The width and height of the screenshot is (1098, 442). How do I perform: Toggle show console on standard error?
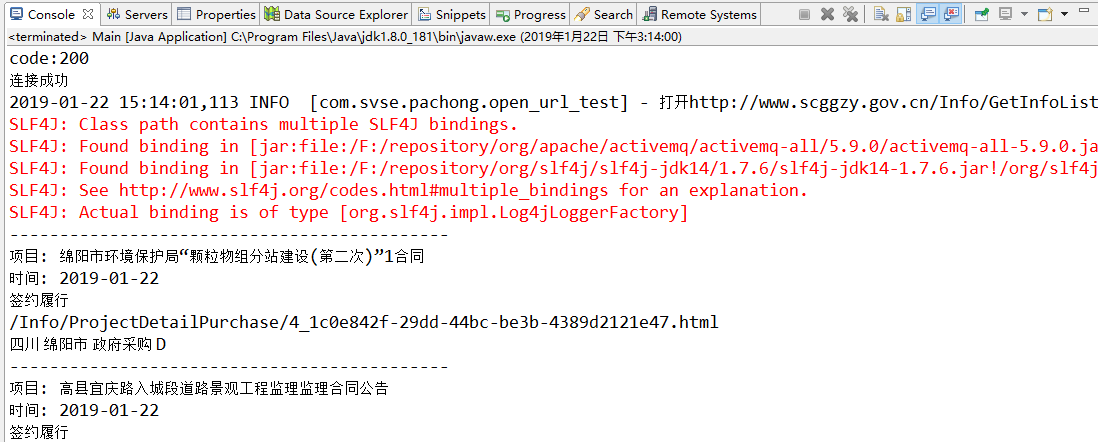(x=951, y=14)
